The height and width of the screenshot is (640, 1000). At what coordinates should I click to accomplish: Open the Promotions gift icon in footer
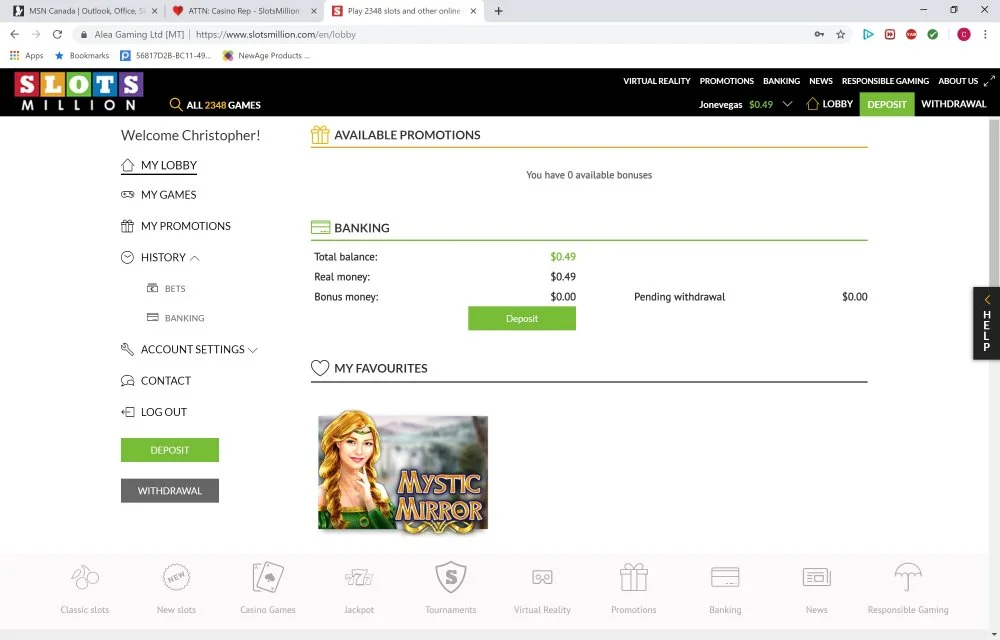[x=634, y=577]
